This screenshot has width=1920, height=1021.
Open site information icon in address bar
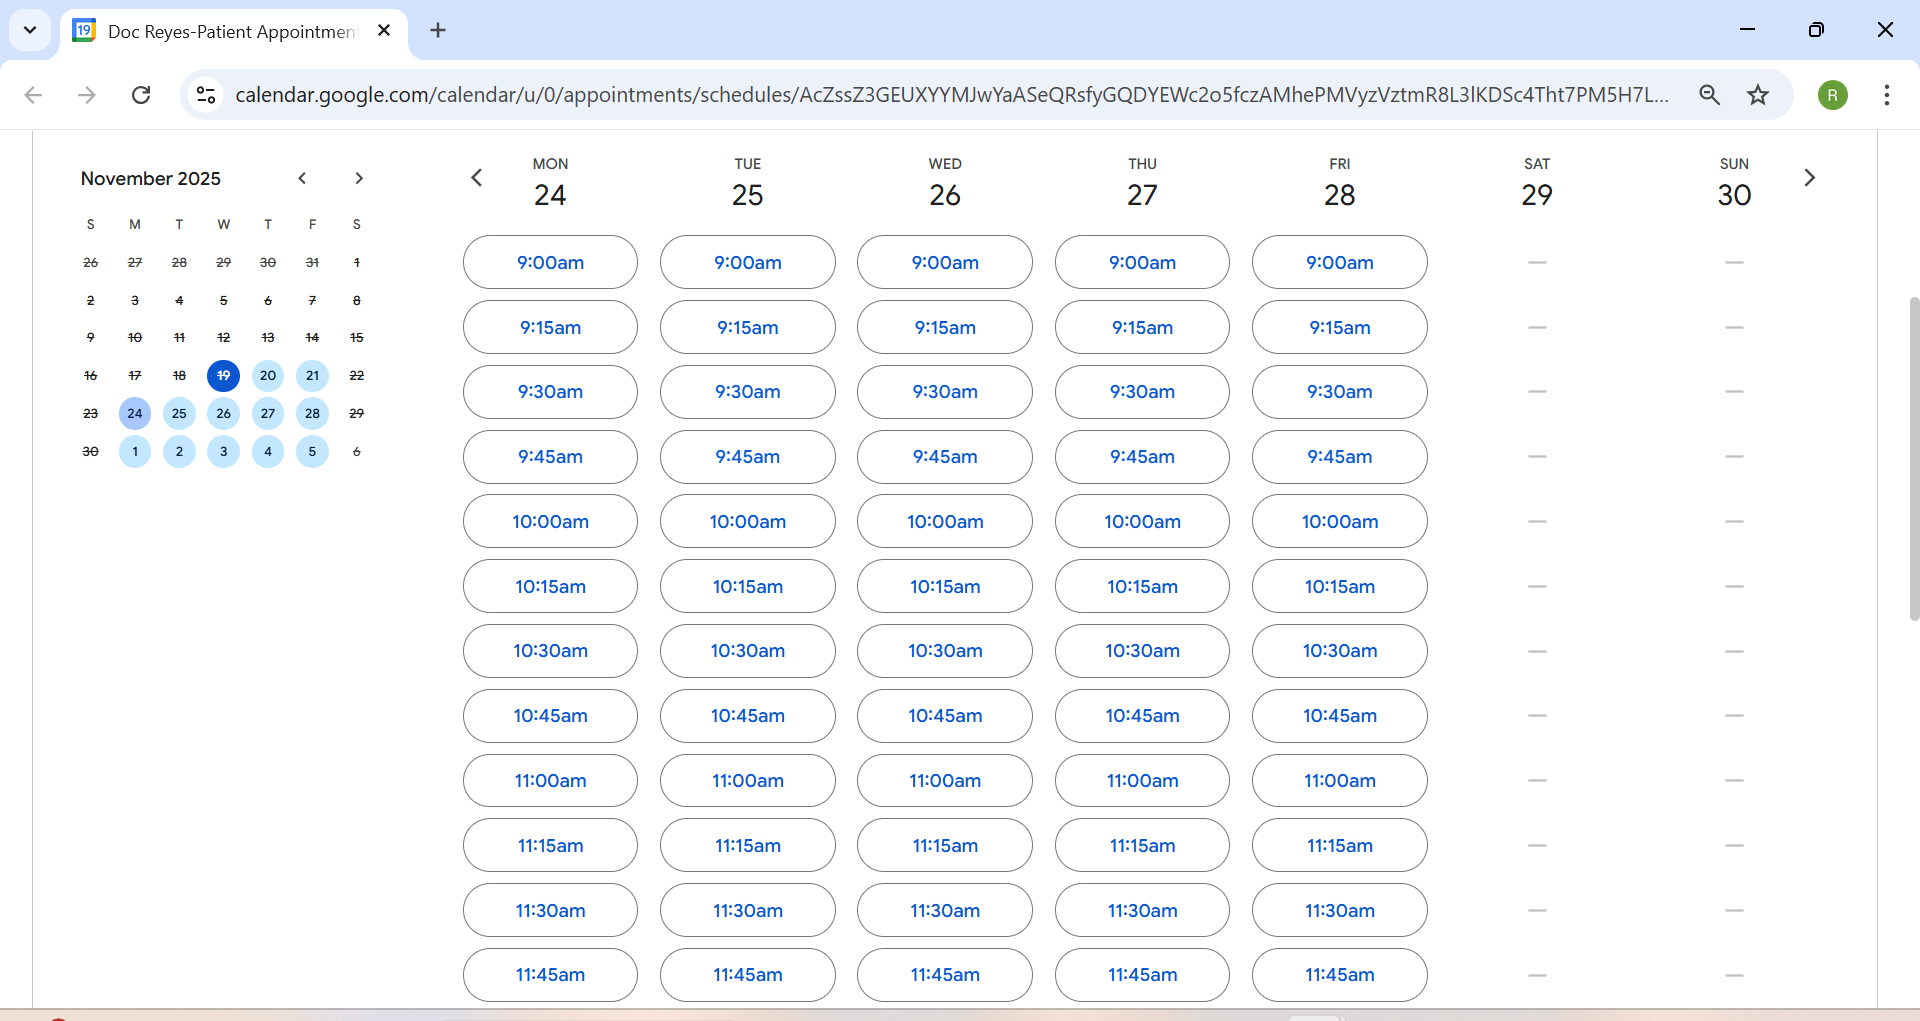(206, 95)
